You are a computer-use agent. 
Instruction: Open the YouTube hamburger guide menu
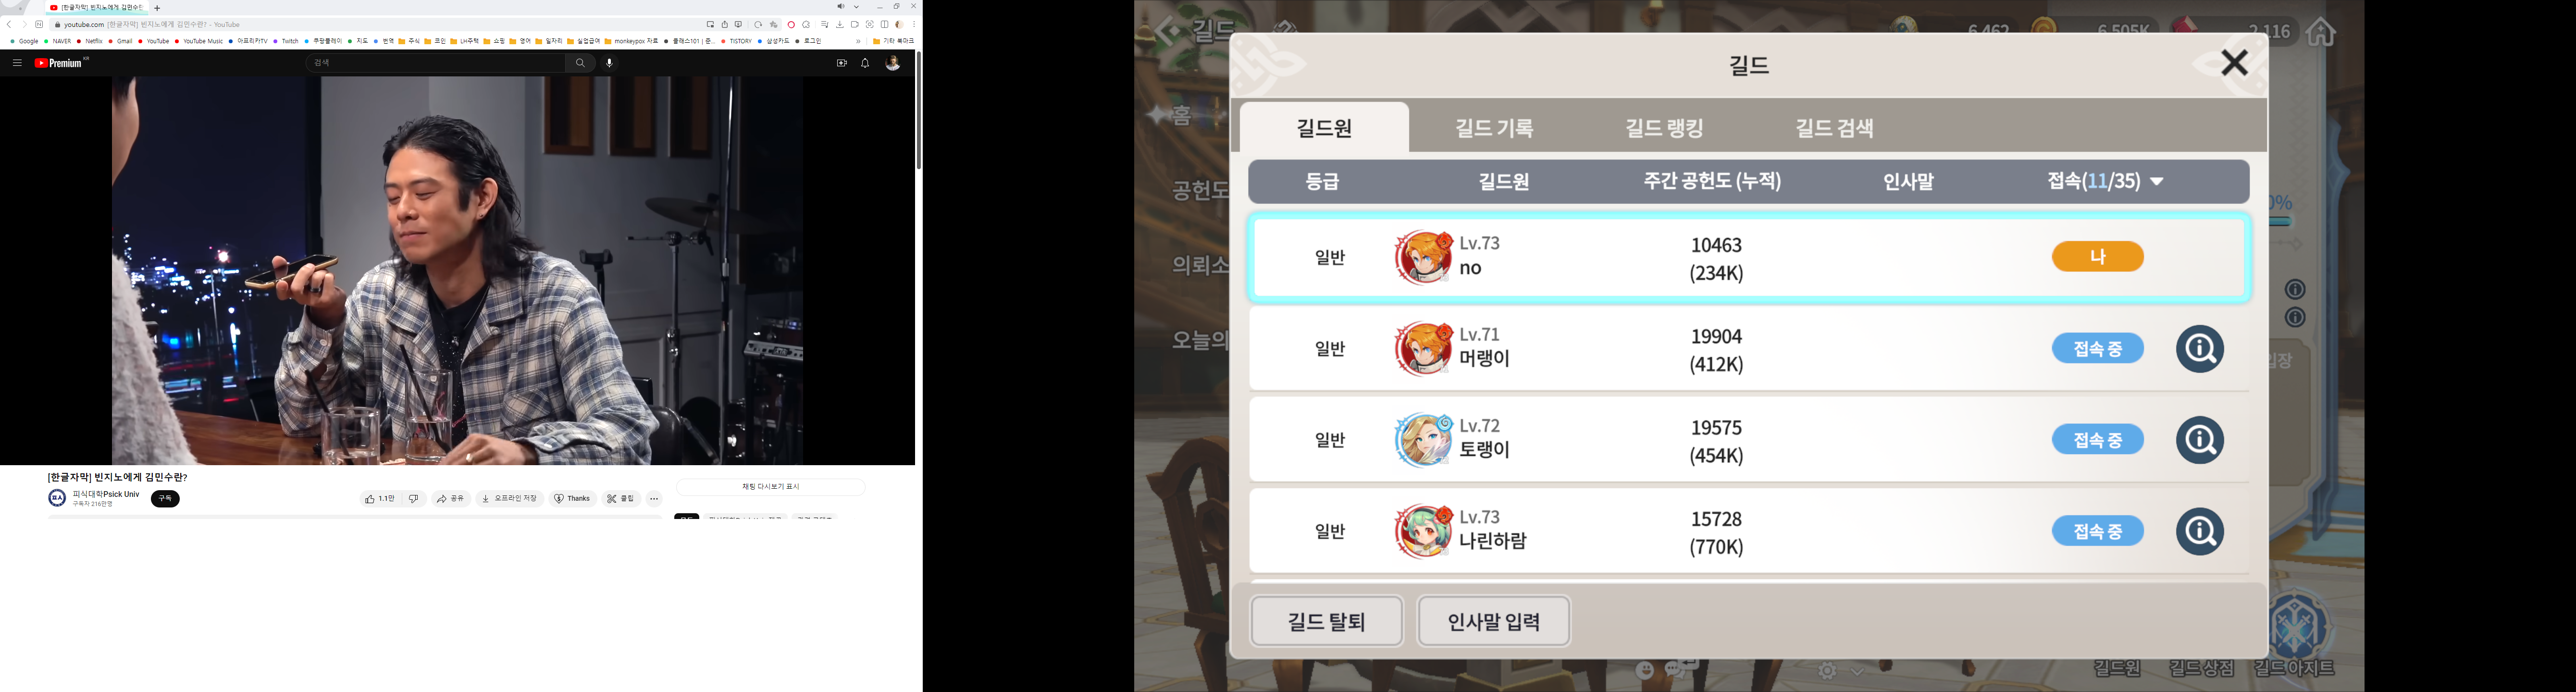(x=17, y=63)
